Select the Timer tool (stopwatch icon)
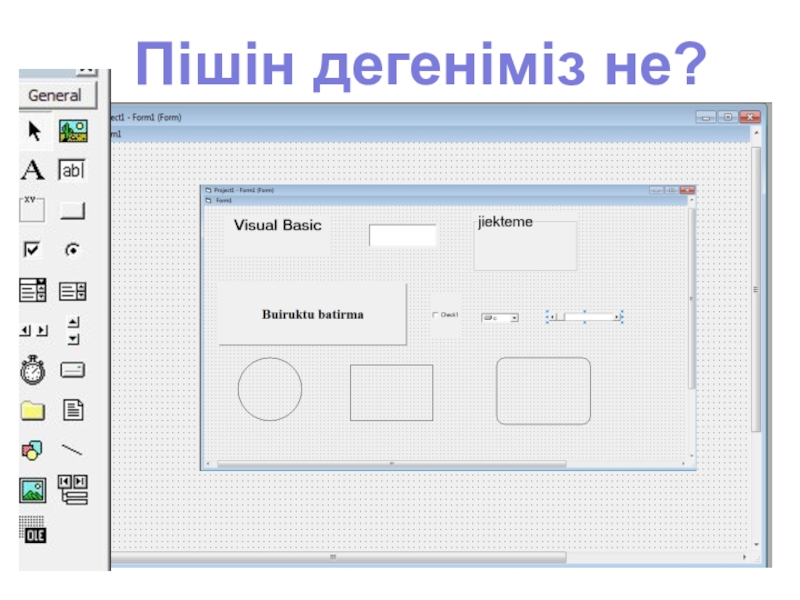This screenshot has height=600, width=800. tap(33, 370)
